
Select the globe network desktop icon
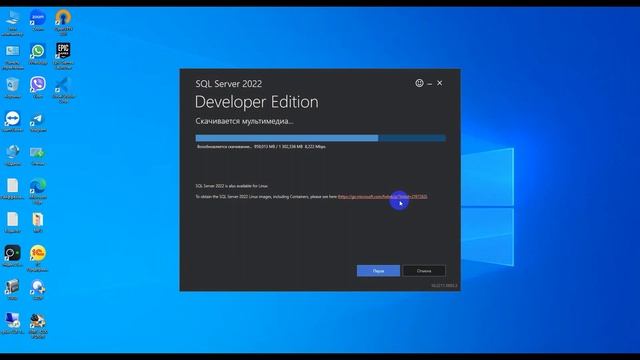point(12,155)
